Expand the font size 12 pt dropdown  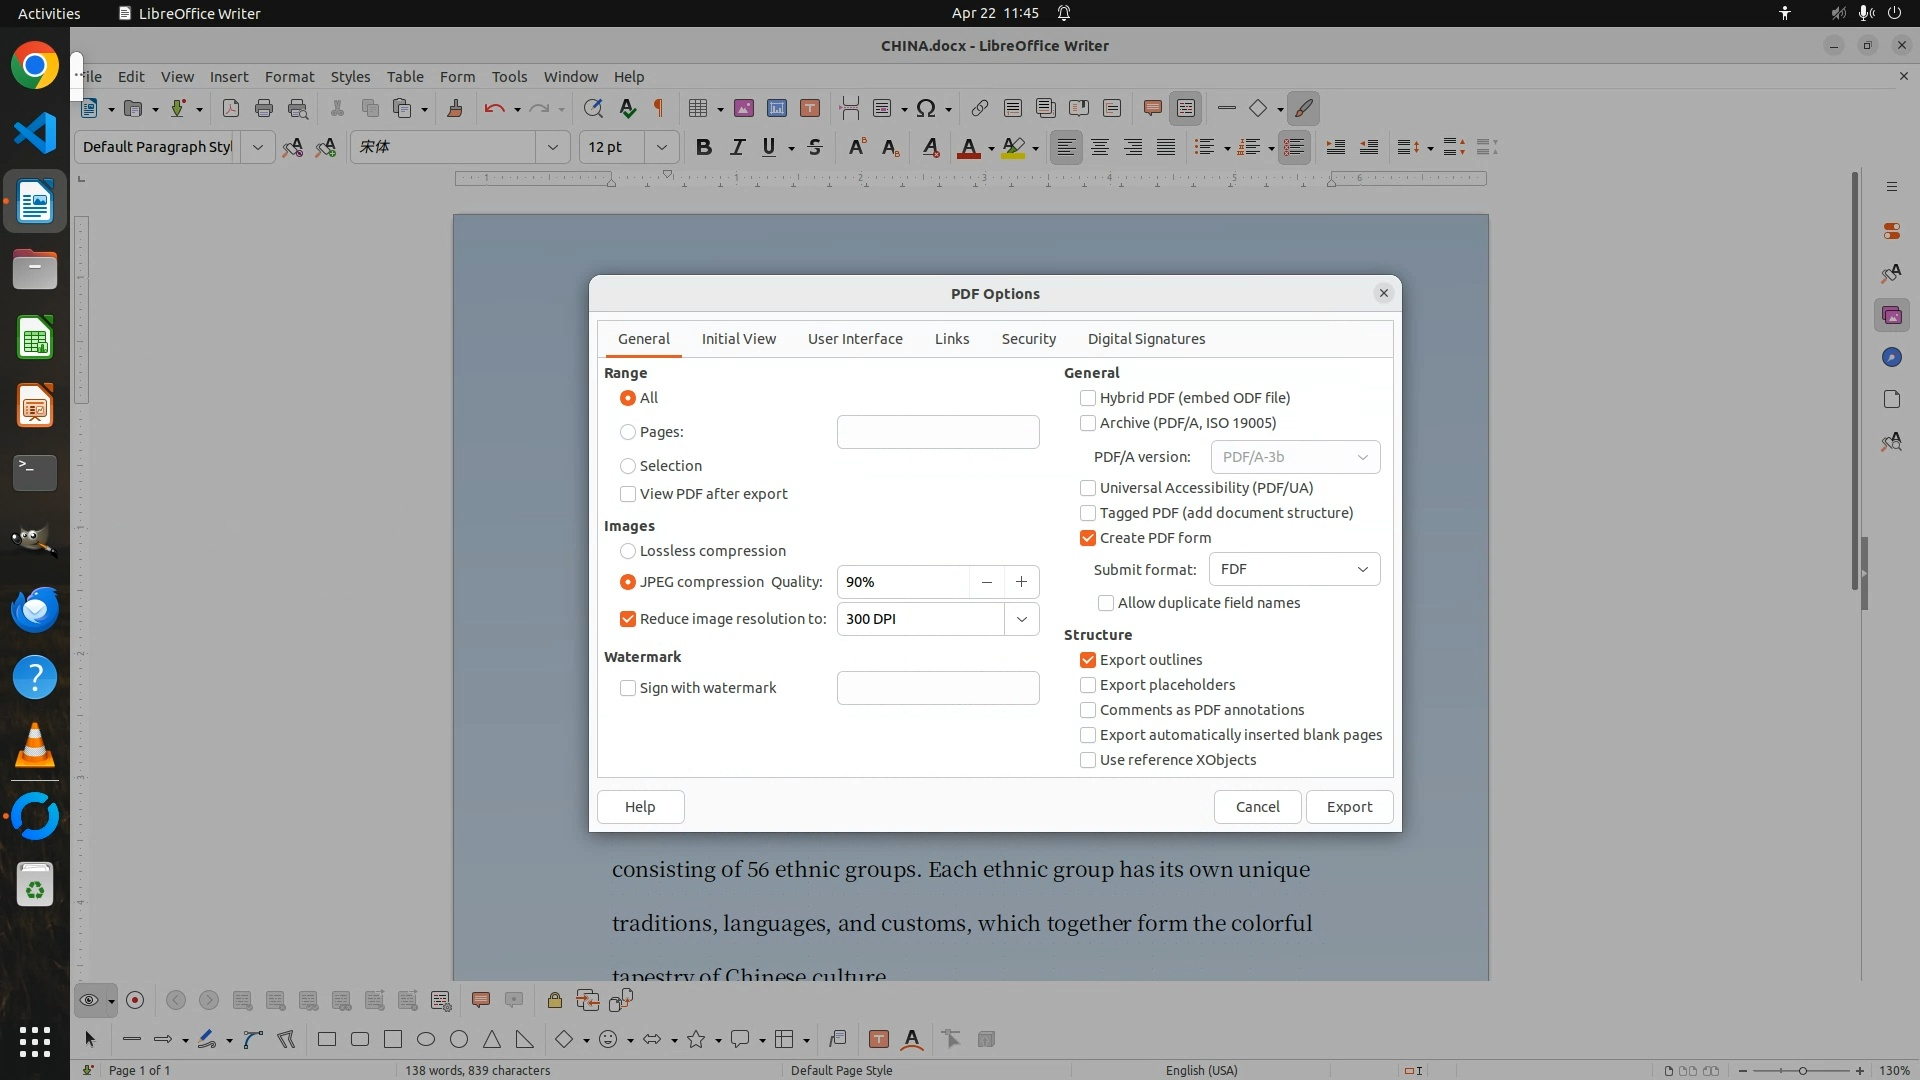coord(661,147)
